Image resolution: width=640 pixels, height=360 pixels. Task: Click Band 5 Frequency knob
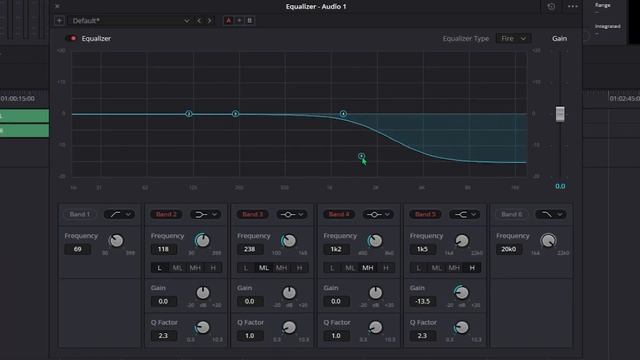point(462,241)
